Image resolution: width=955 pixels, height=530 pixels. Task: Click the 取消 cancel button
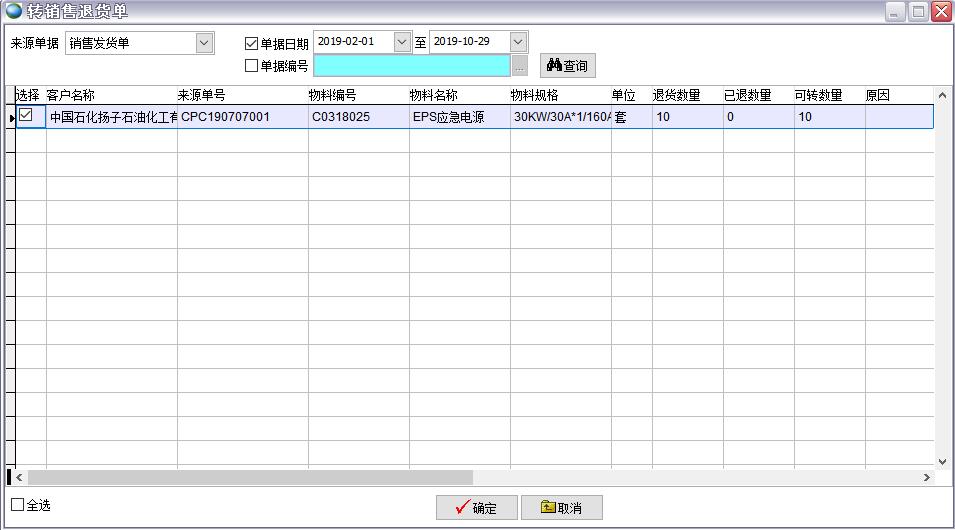click(x=561, y=508)
